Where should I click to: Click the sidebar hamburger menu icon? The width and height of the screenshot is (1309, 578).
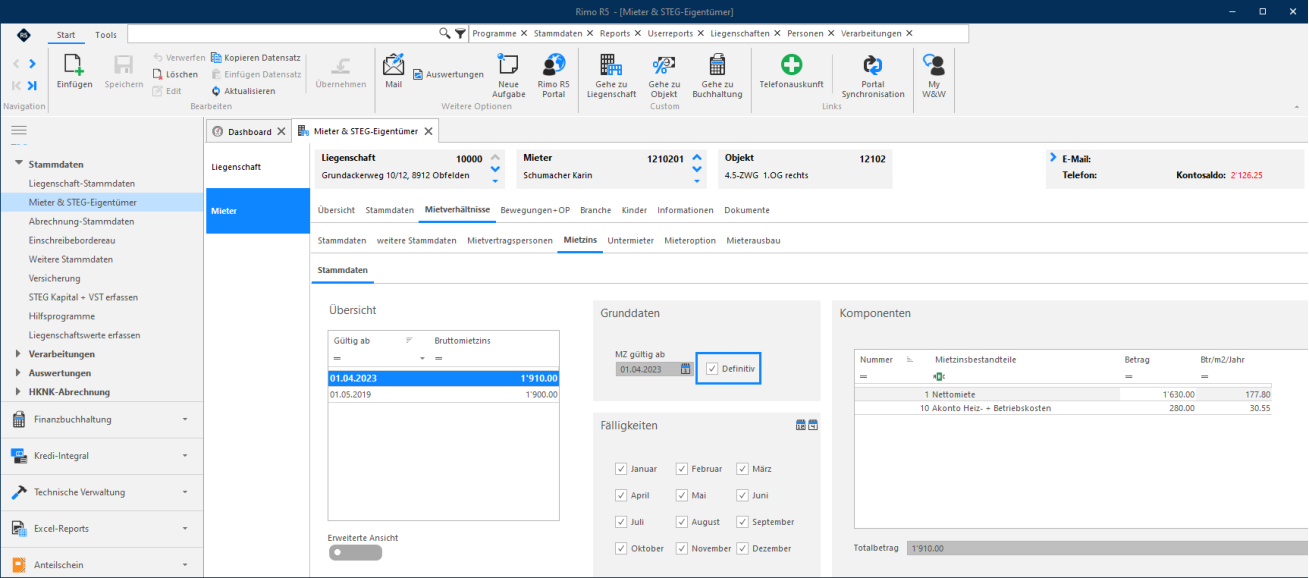19,131
